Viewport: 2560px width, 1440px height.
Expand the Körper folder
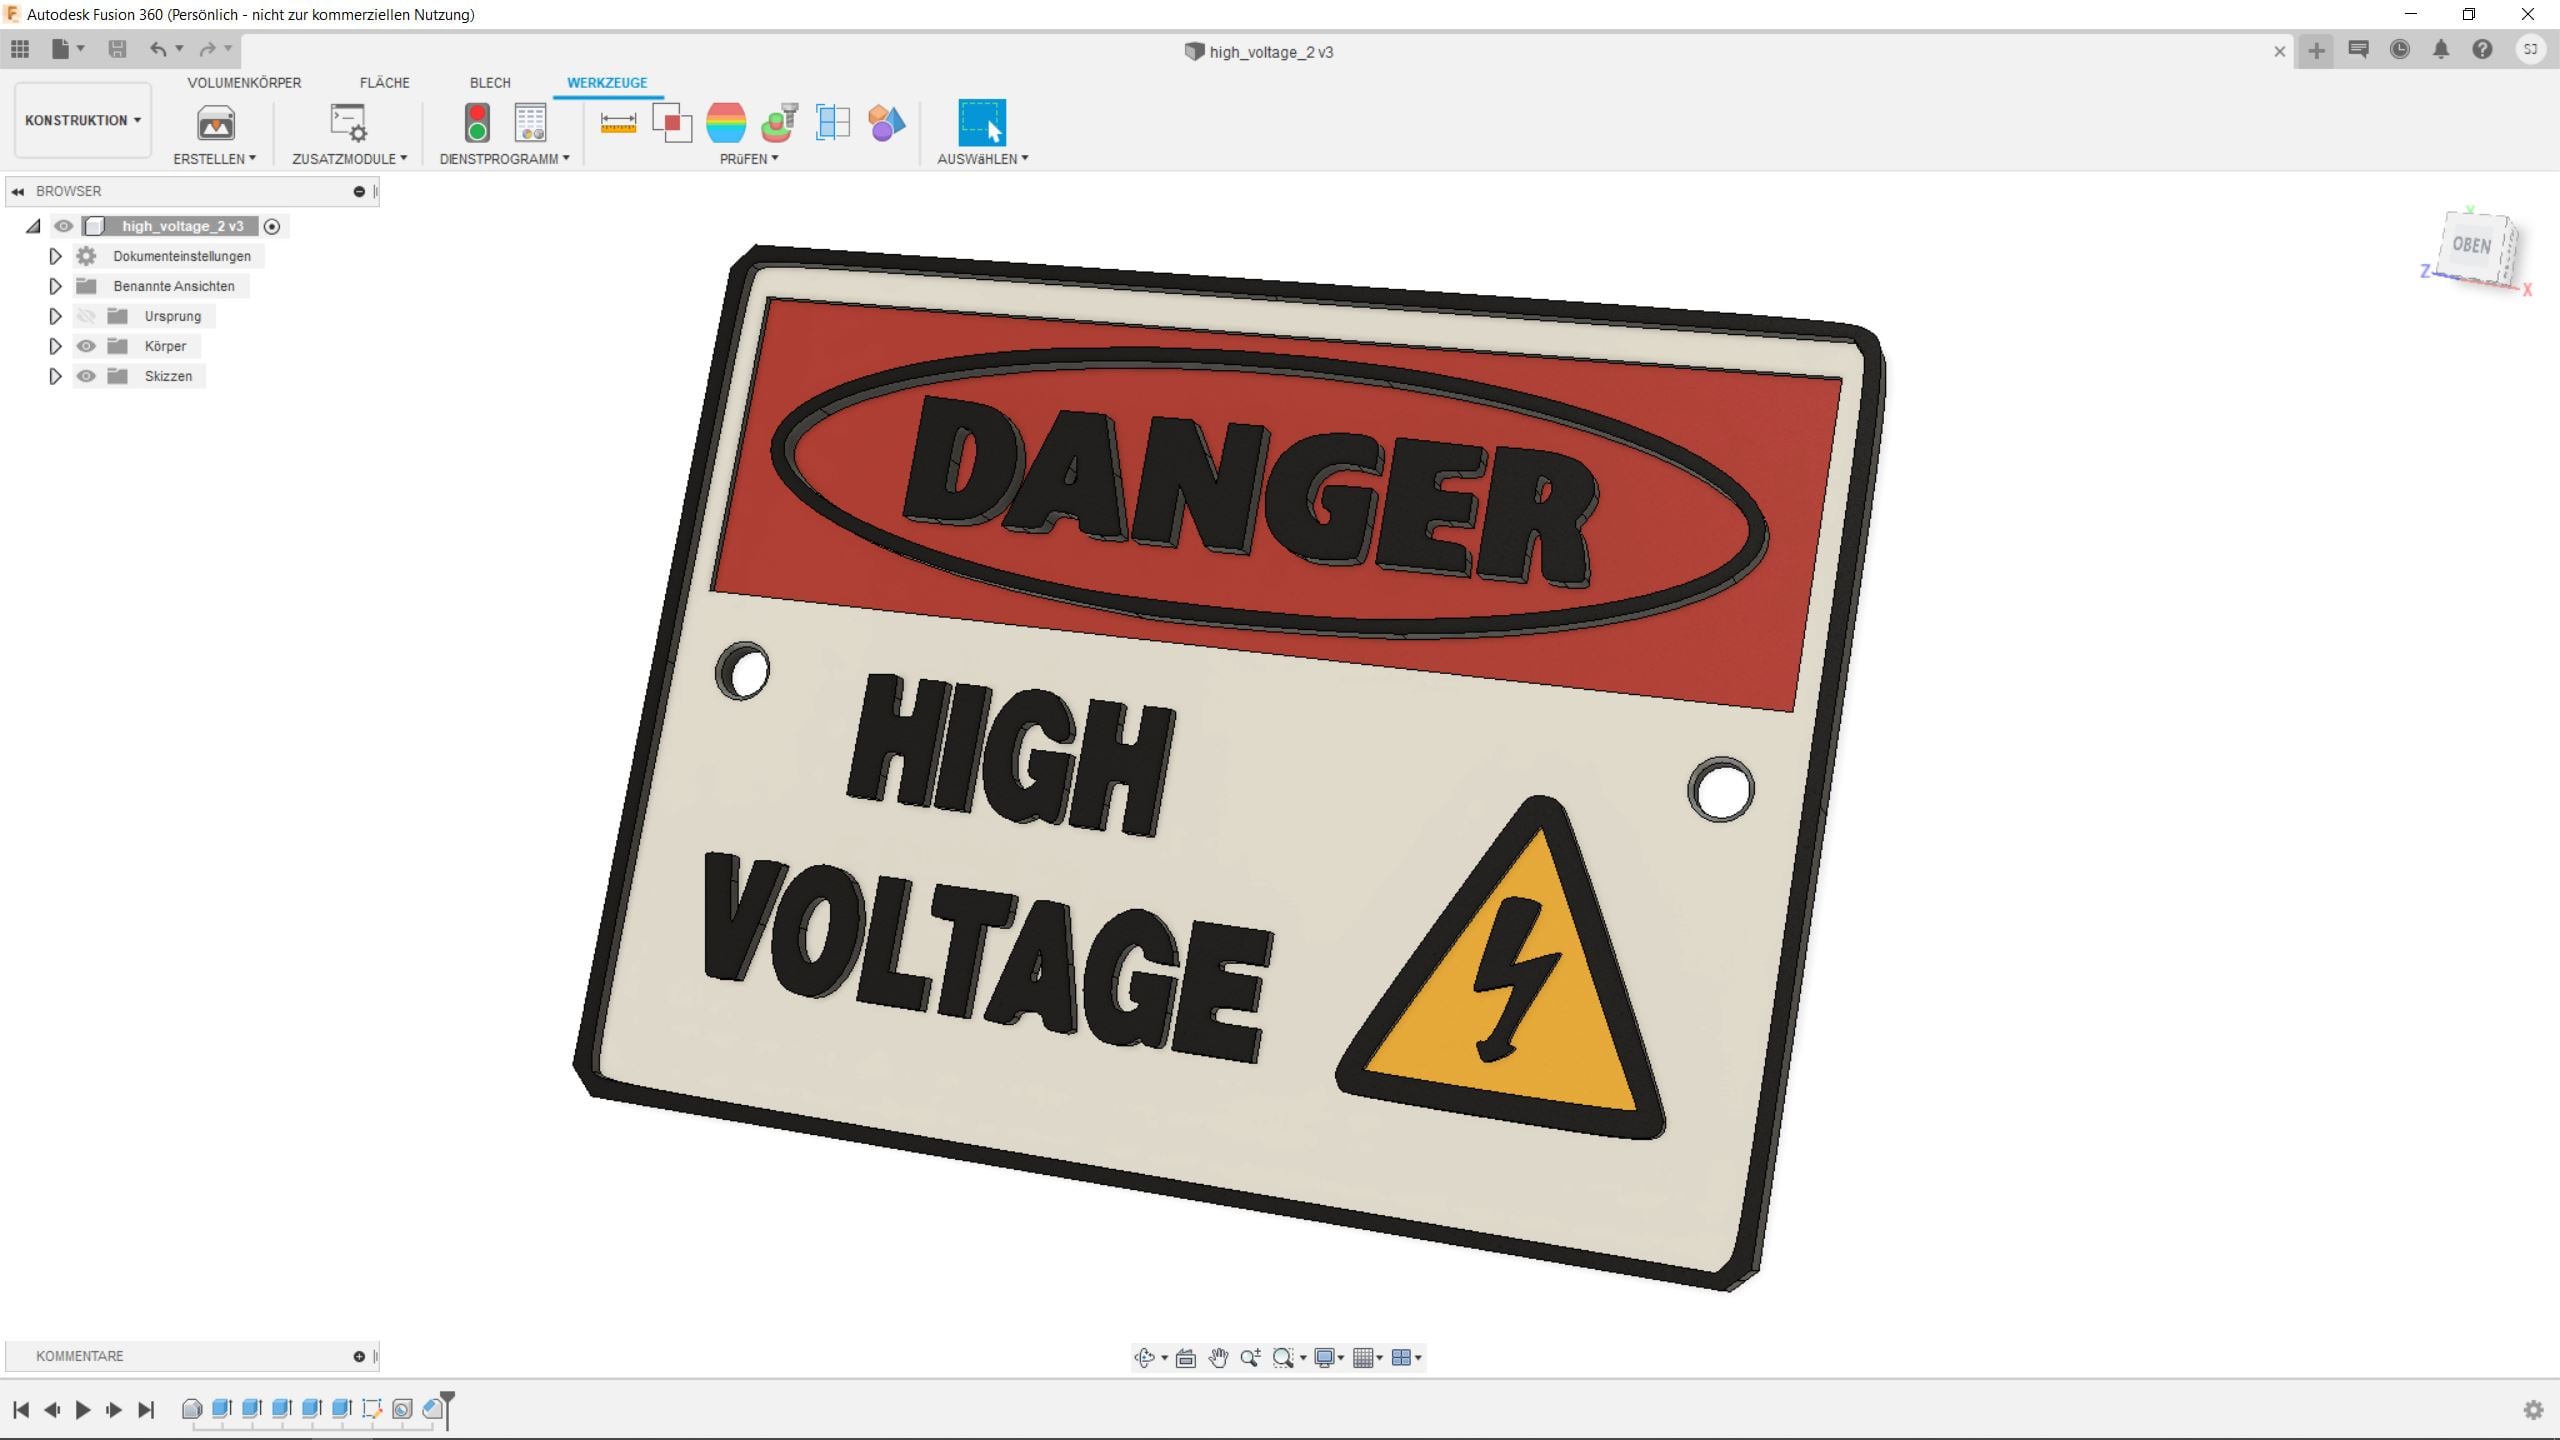[x=55, y=346]
